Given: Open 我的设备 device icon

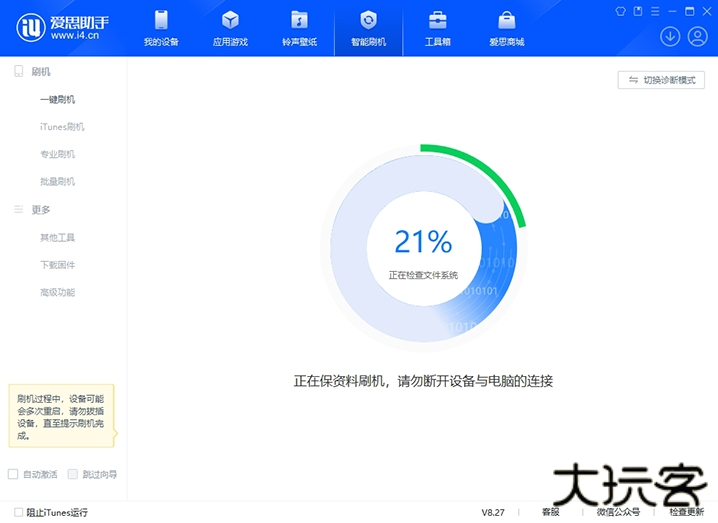Looking at the screenshot, I should click(161, 21).
